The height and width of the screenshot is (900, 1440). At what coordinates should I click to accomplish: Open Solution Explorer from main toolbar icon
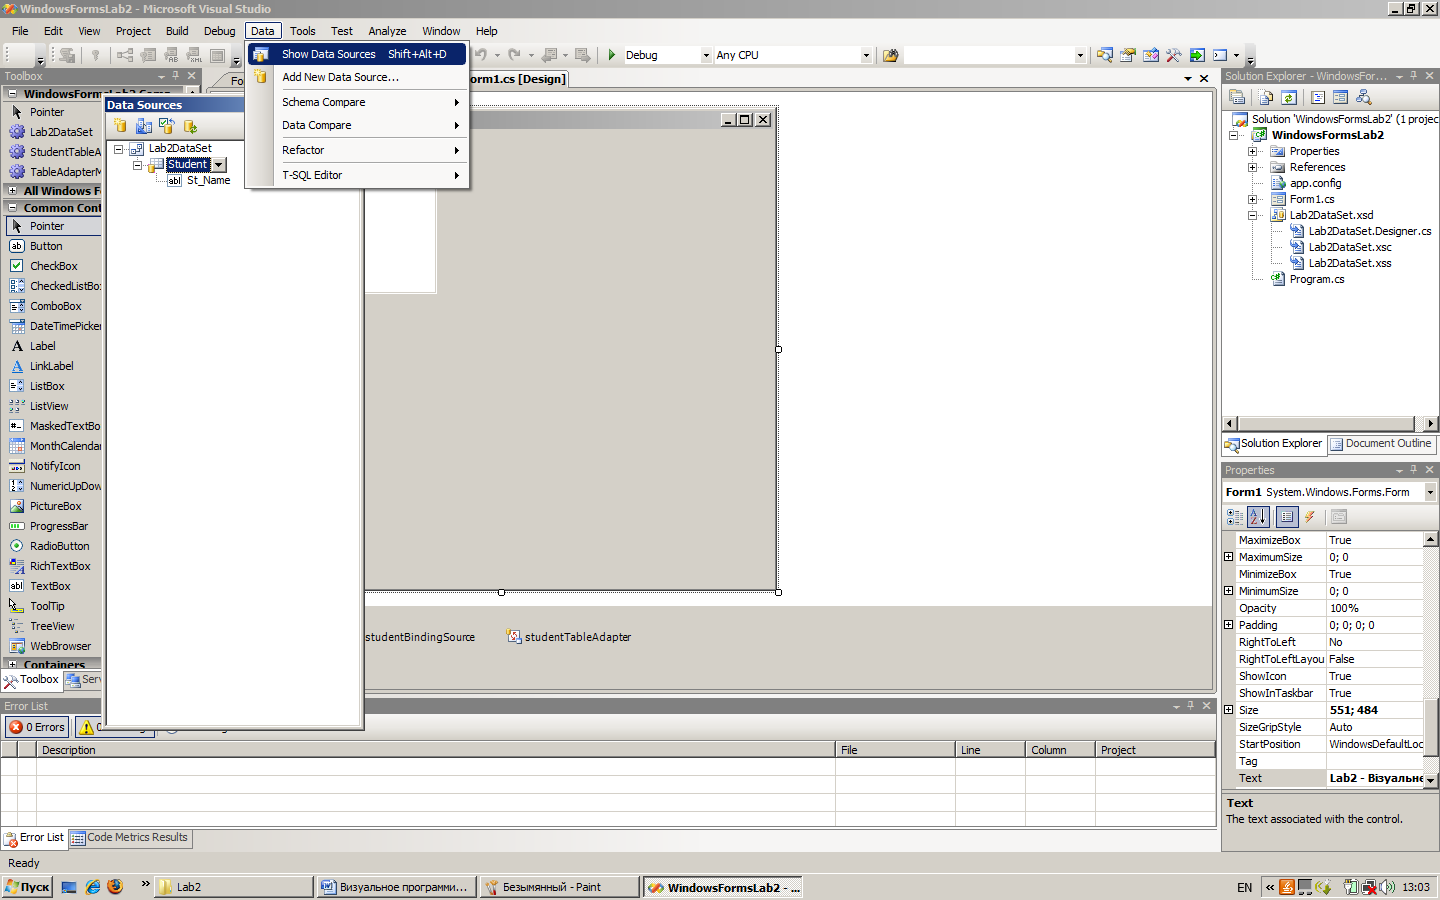pyautogui.click(x=1105, y=55)
